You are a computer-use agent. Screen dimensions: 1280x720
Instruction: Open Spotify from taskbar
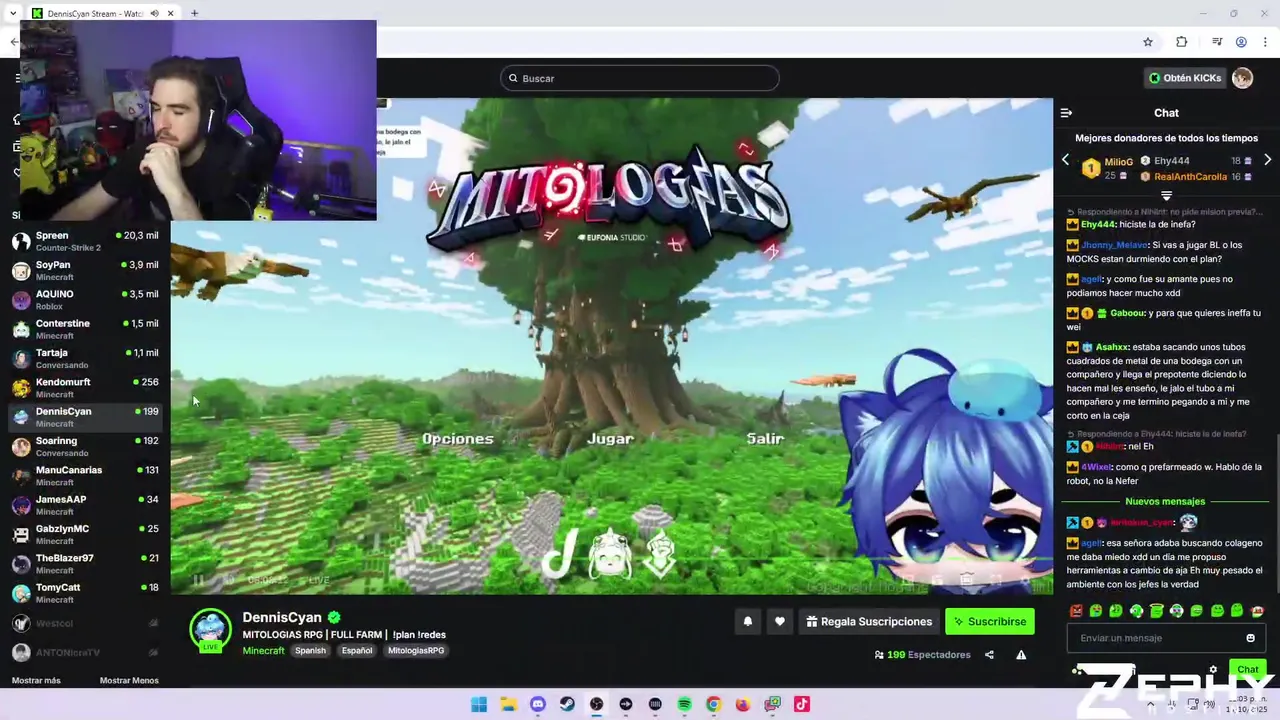(x=684, y=704)
